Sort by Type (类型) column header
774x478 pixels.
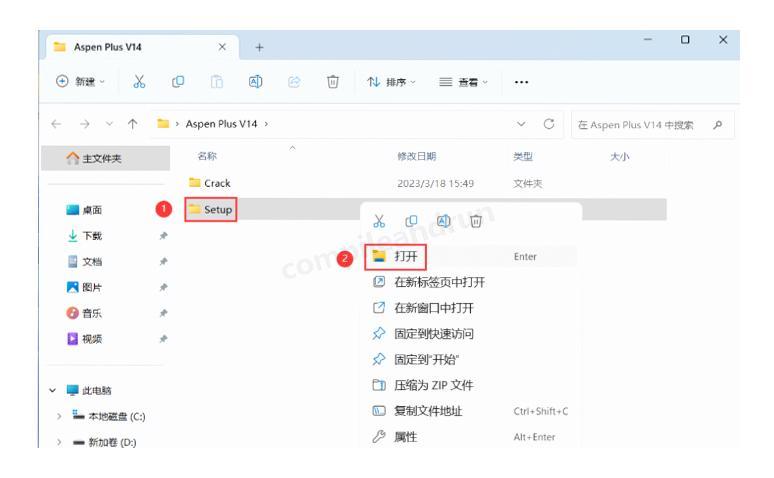[523, 157]
